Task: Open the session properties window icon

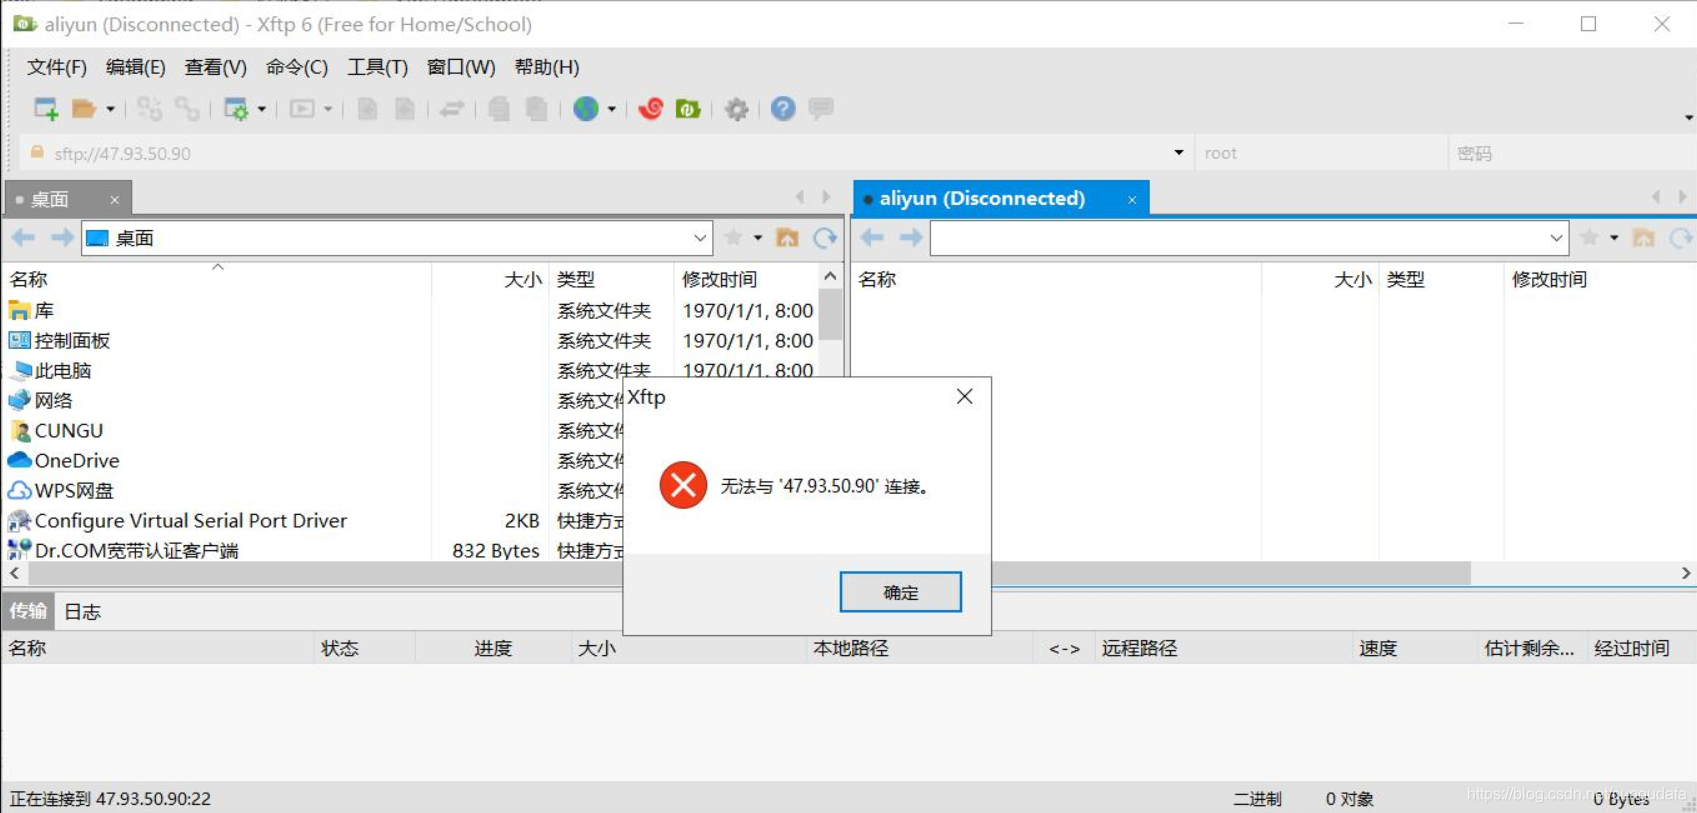Action: 236,109
